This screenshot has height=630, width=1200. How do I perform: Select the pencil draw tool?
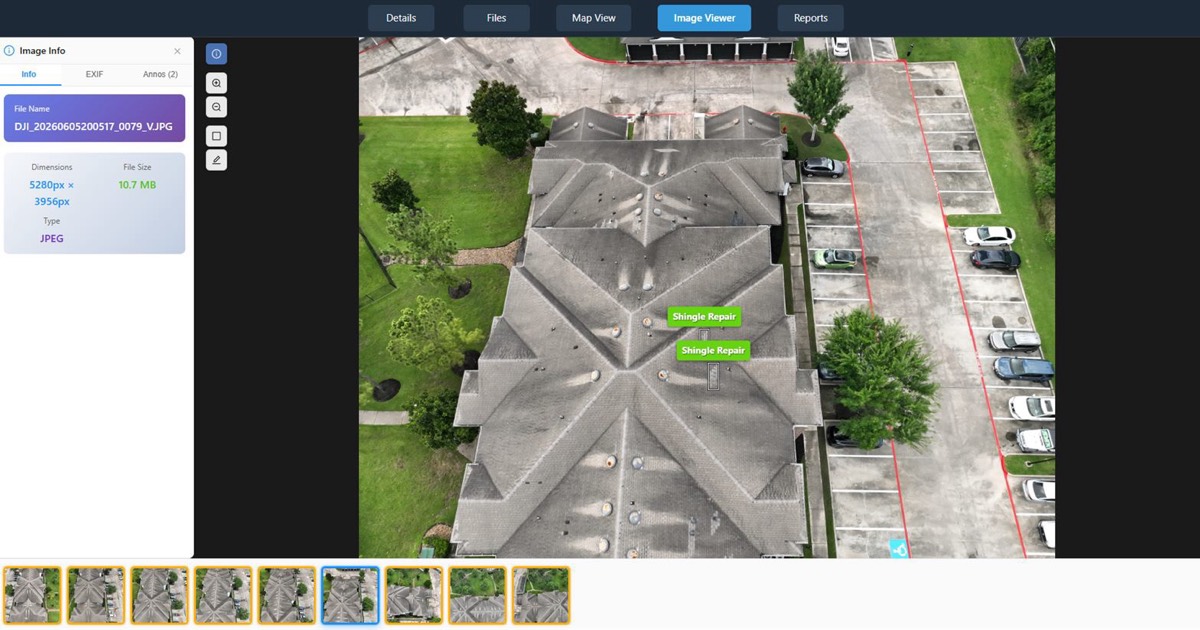point(216,160)
